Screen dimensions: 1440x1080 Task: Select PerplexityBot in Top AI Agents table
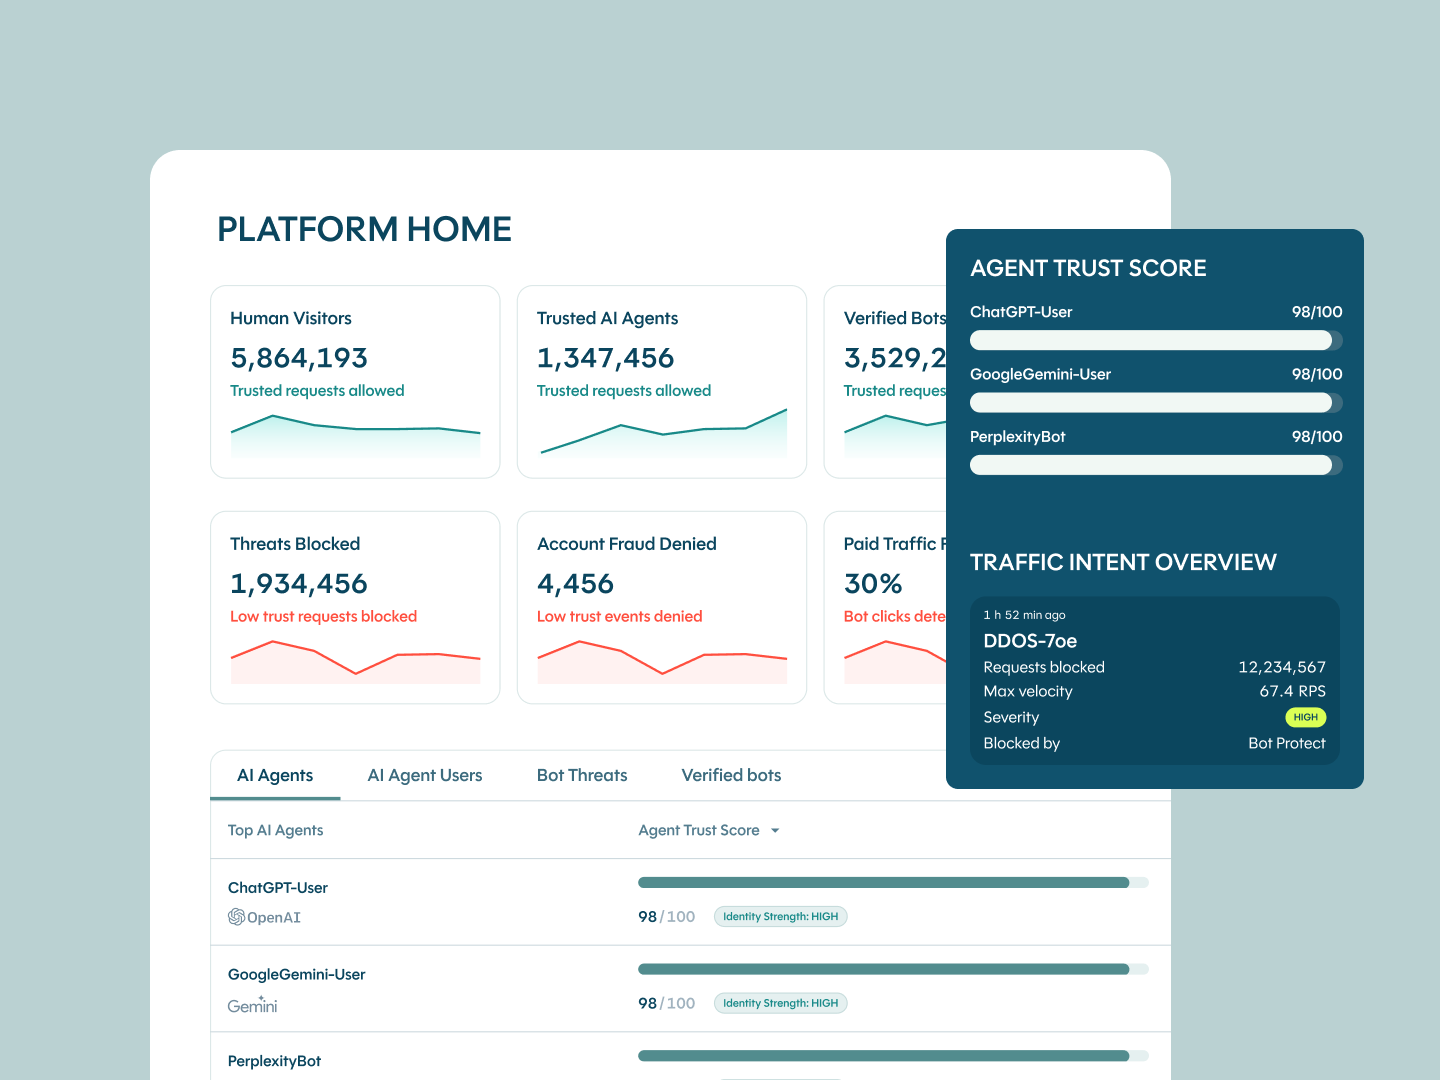274,1061
